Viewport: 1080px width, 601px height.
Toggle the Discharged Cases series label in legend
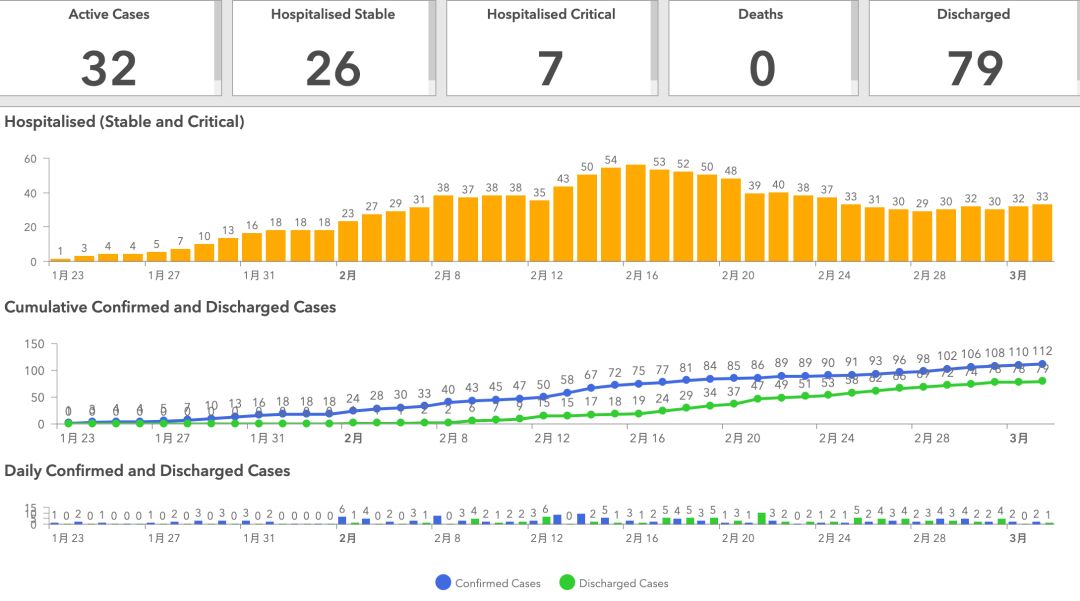623,583
